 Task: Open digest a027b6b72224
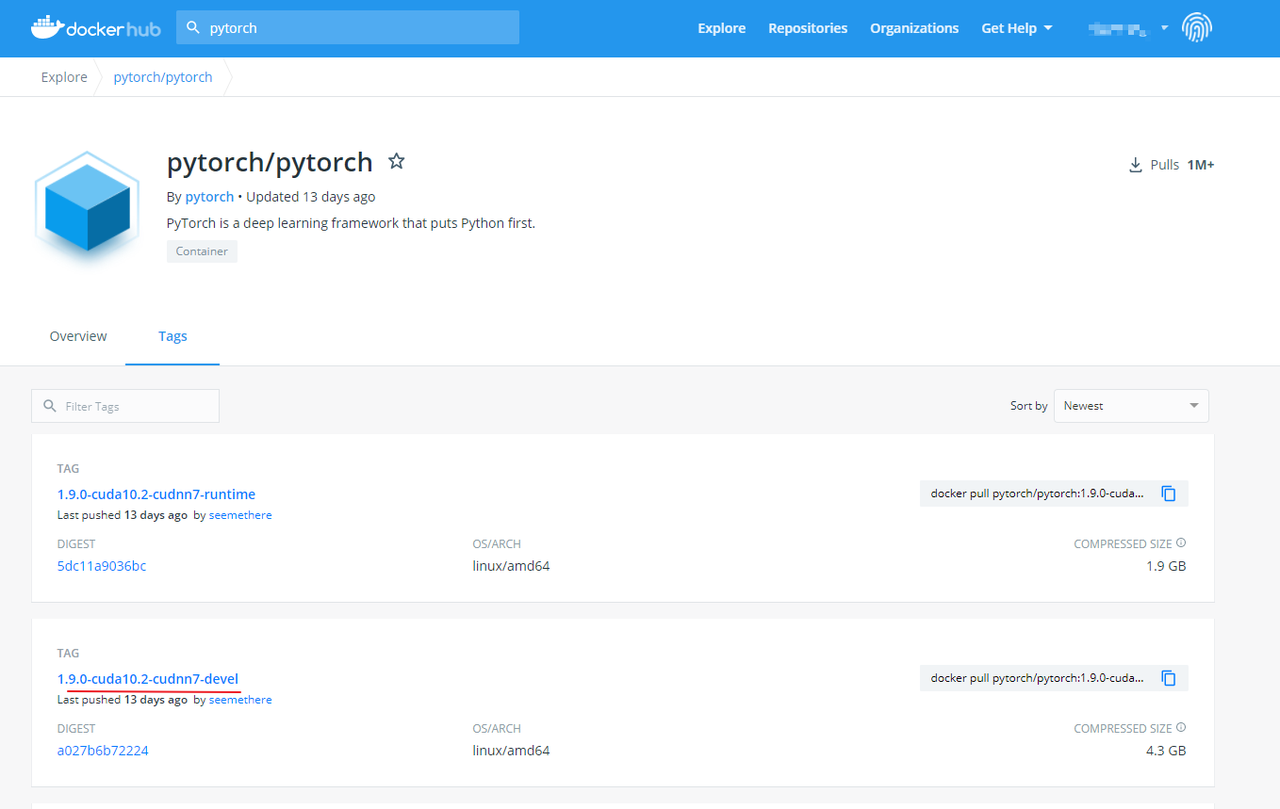click(x=103, y=750)
